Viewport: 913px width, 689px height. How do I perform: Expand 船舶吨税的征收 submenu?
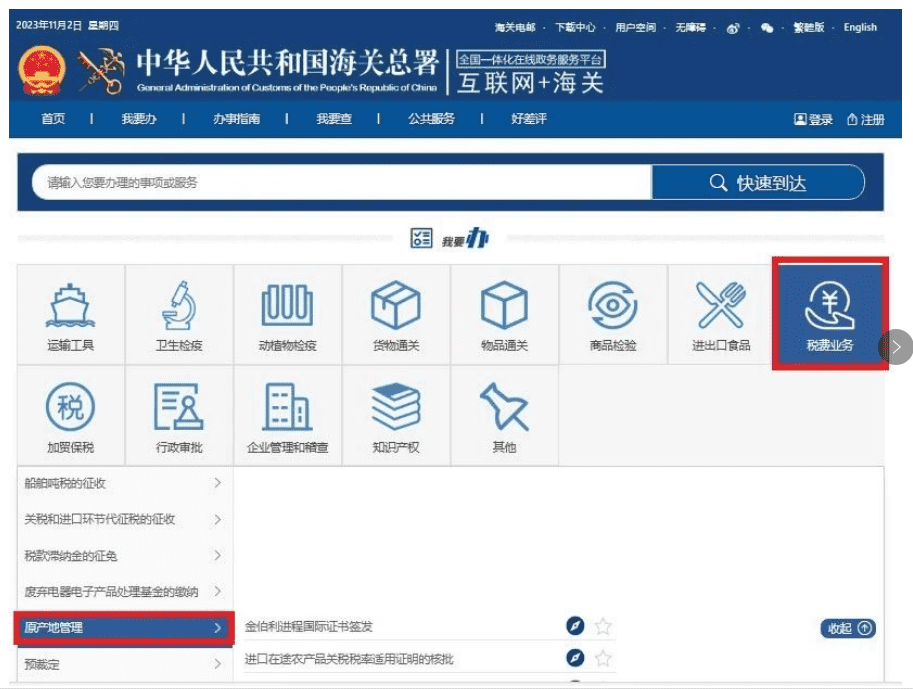(x=123, y=483)
